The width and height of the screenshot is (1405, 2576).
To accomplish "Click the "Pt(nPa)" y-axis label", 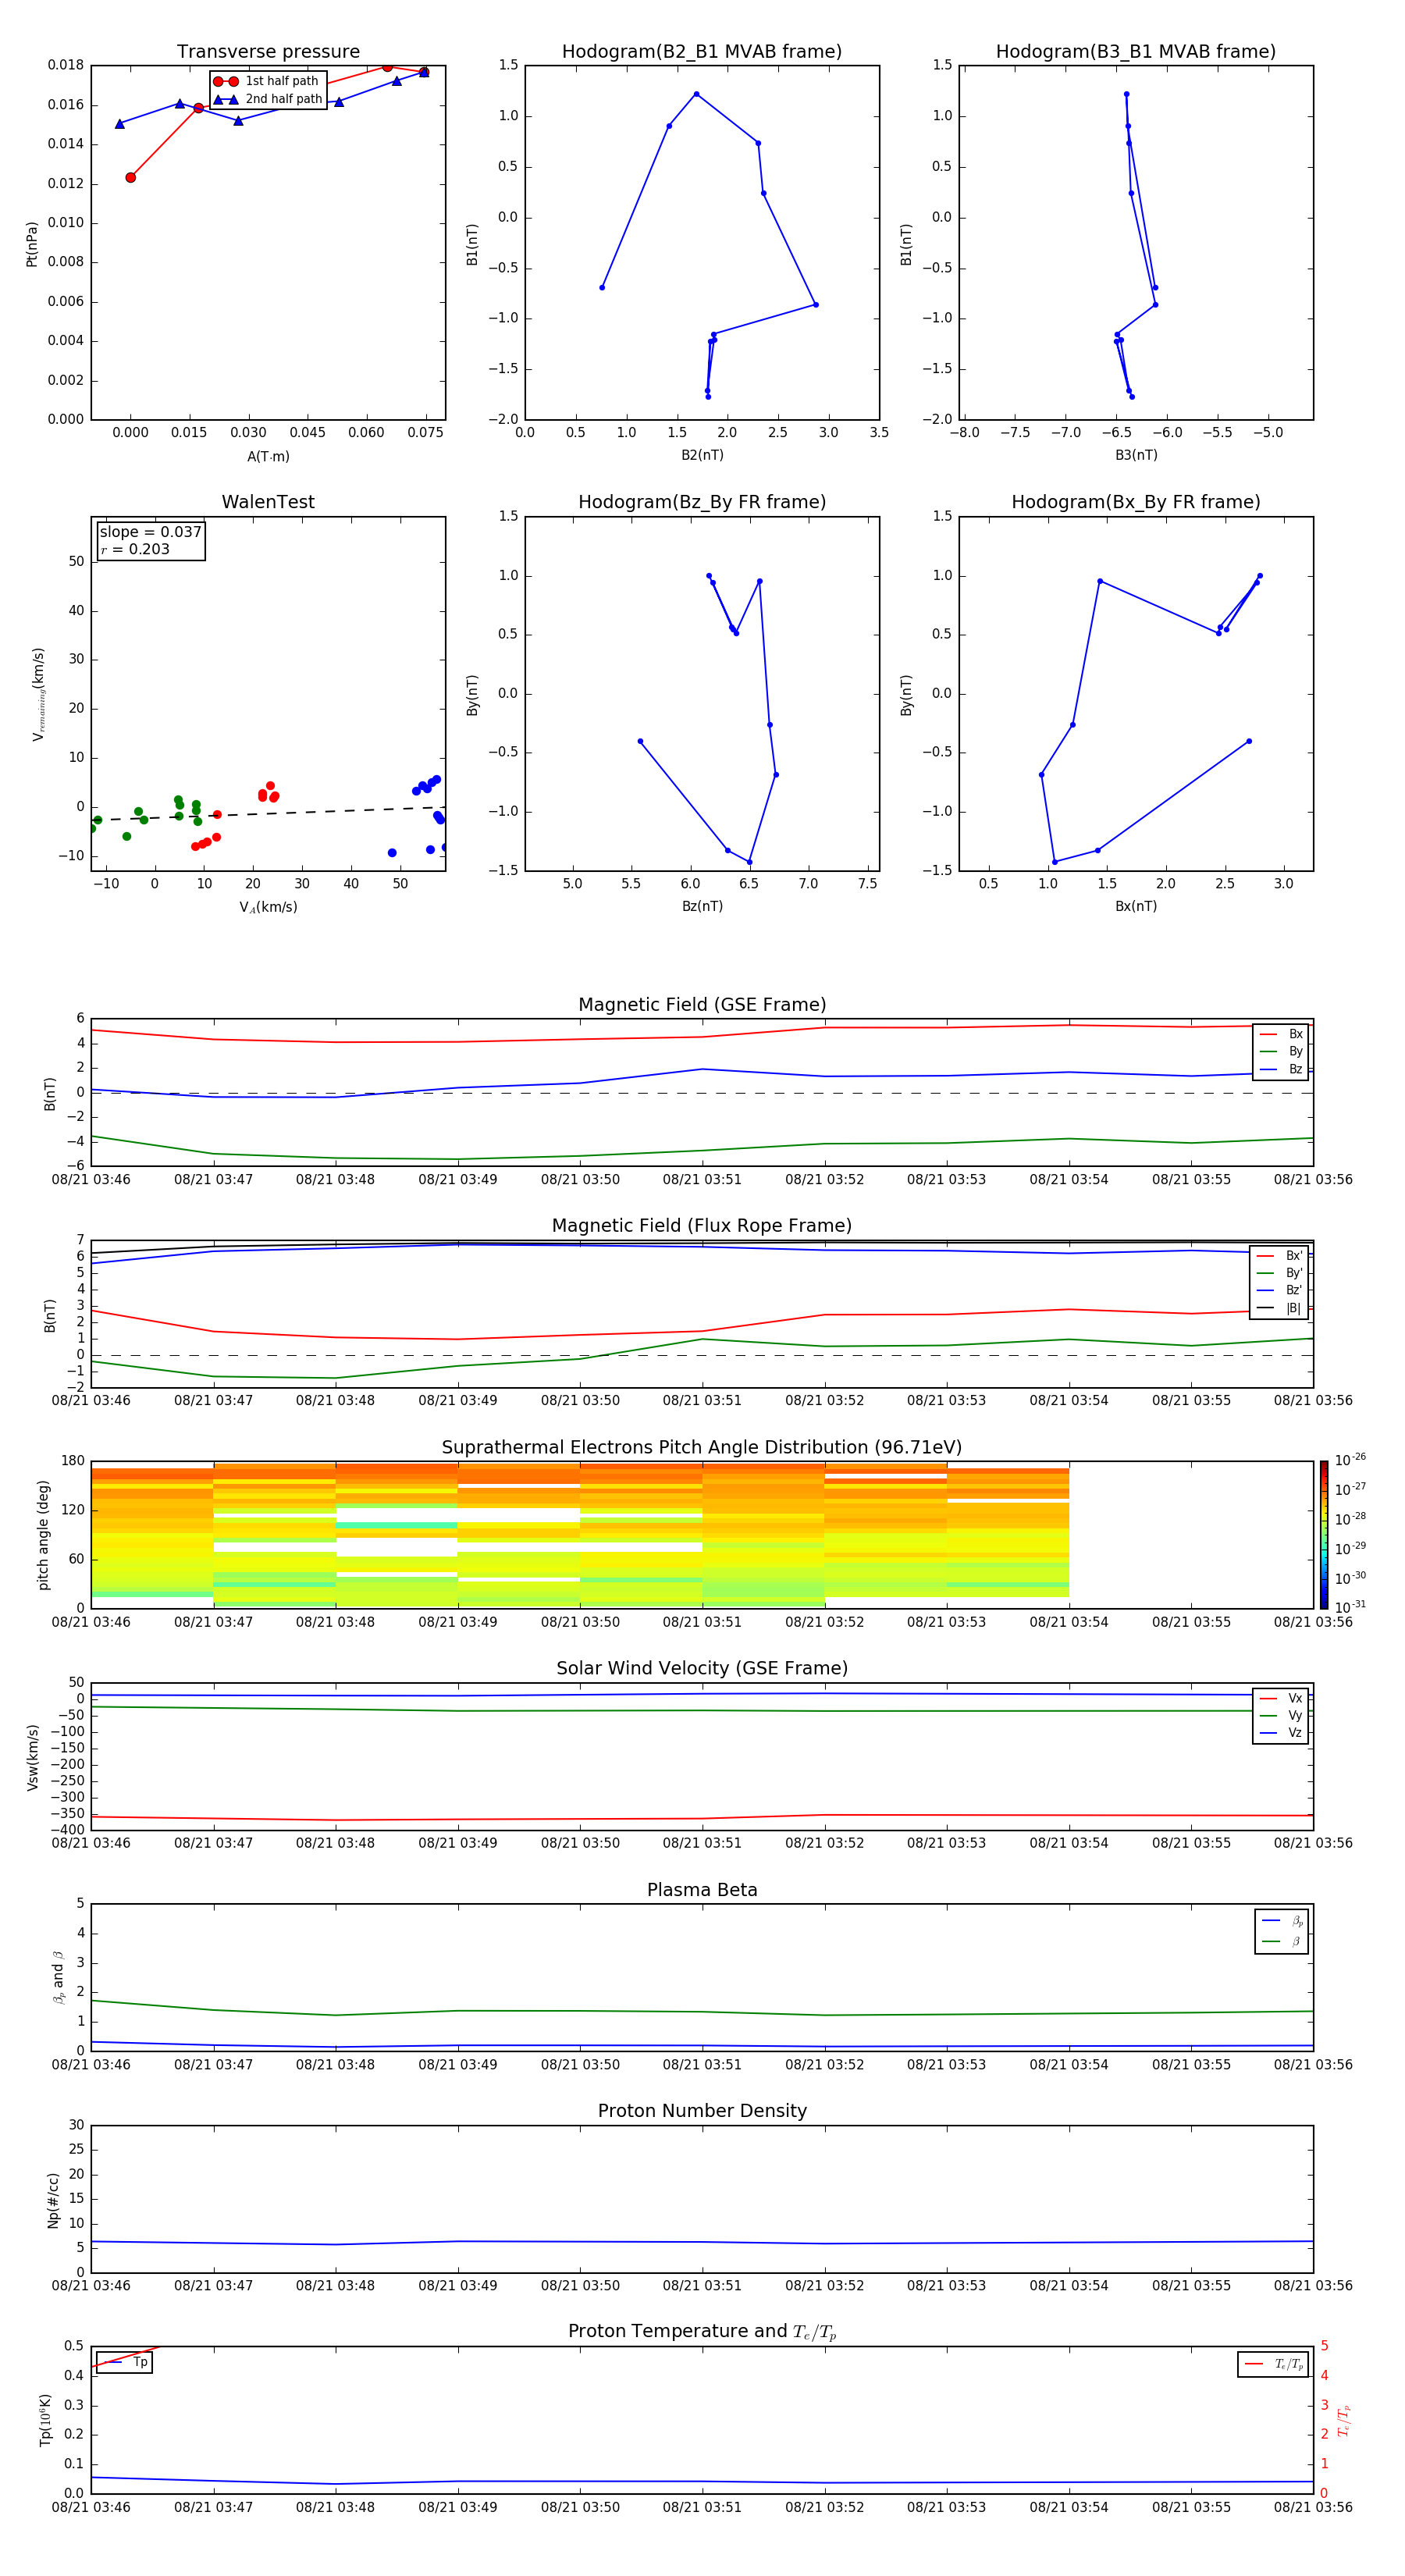I will [32, 243].
